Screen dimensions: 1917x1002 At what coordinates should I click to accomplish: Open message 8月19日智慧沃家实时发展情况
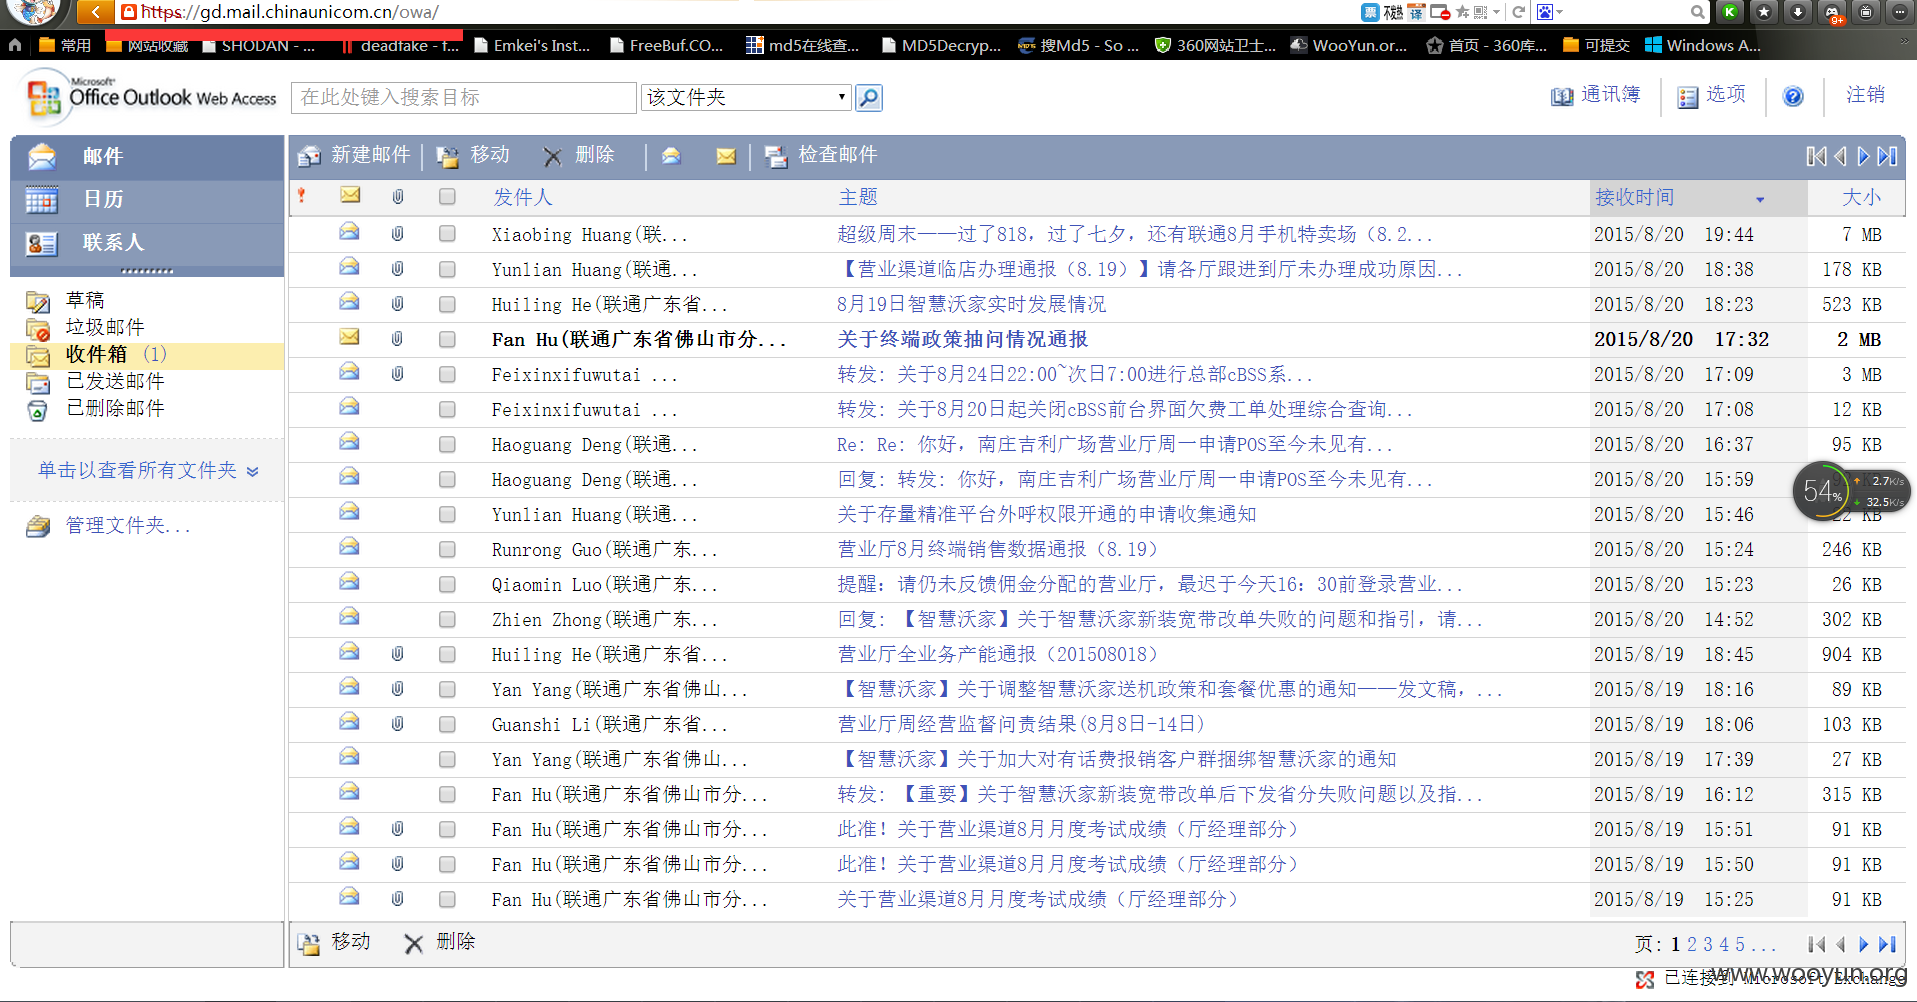coord(972,304)
